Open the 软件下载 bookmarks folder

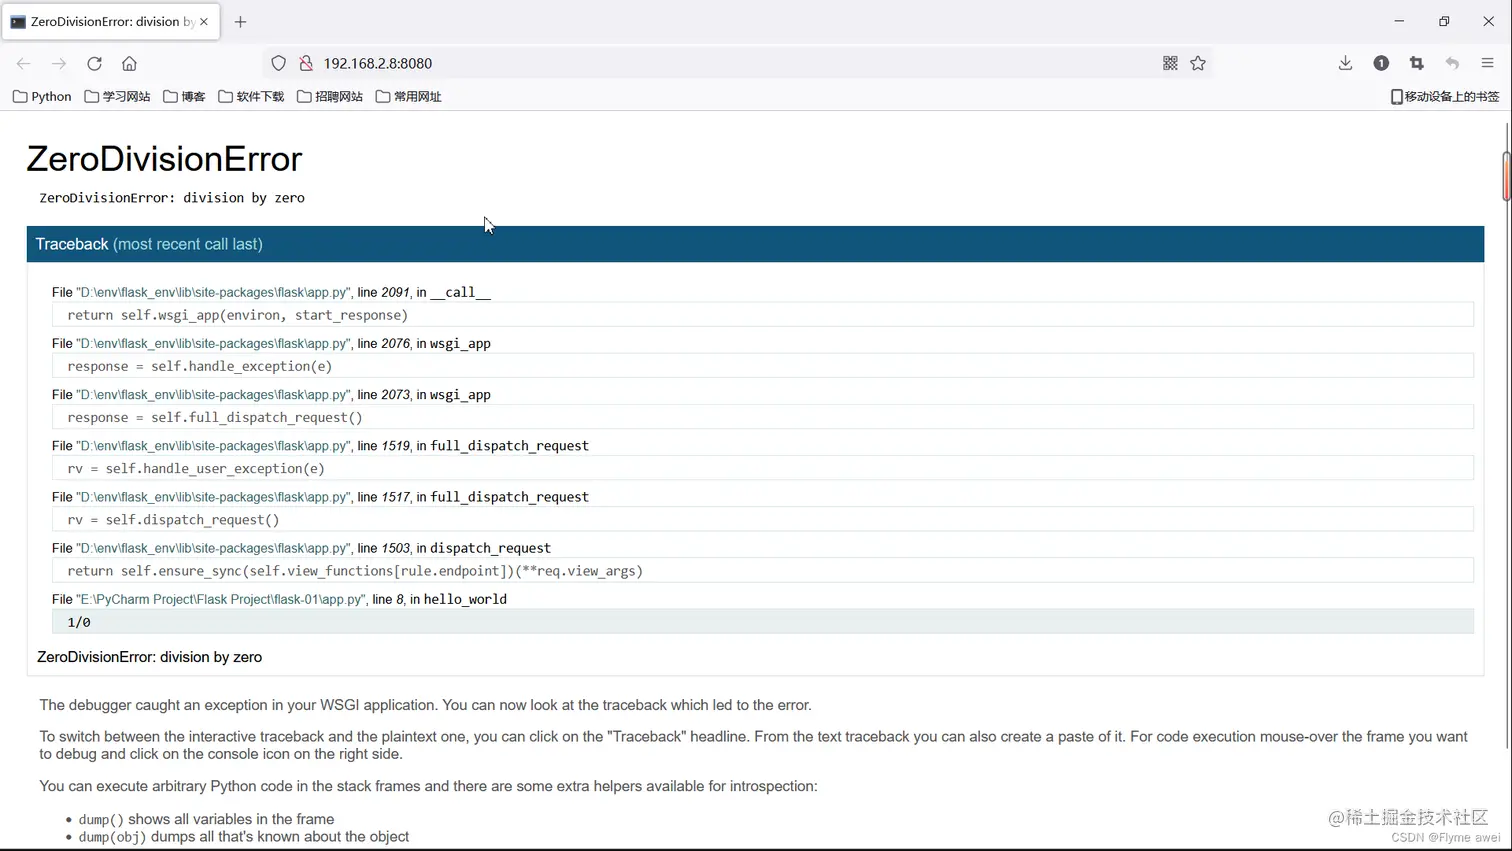(251, 96)
